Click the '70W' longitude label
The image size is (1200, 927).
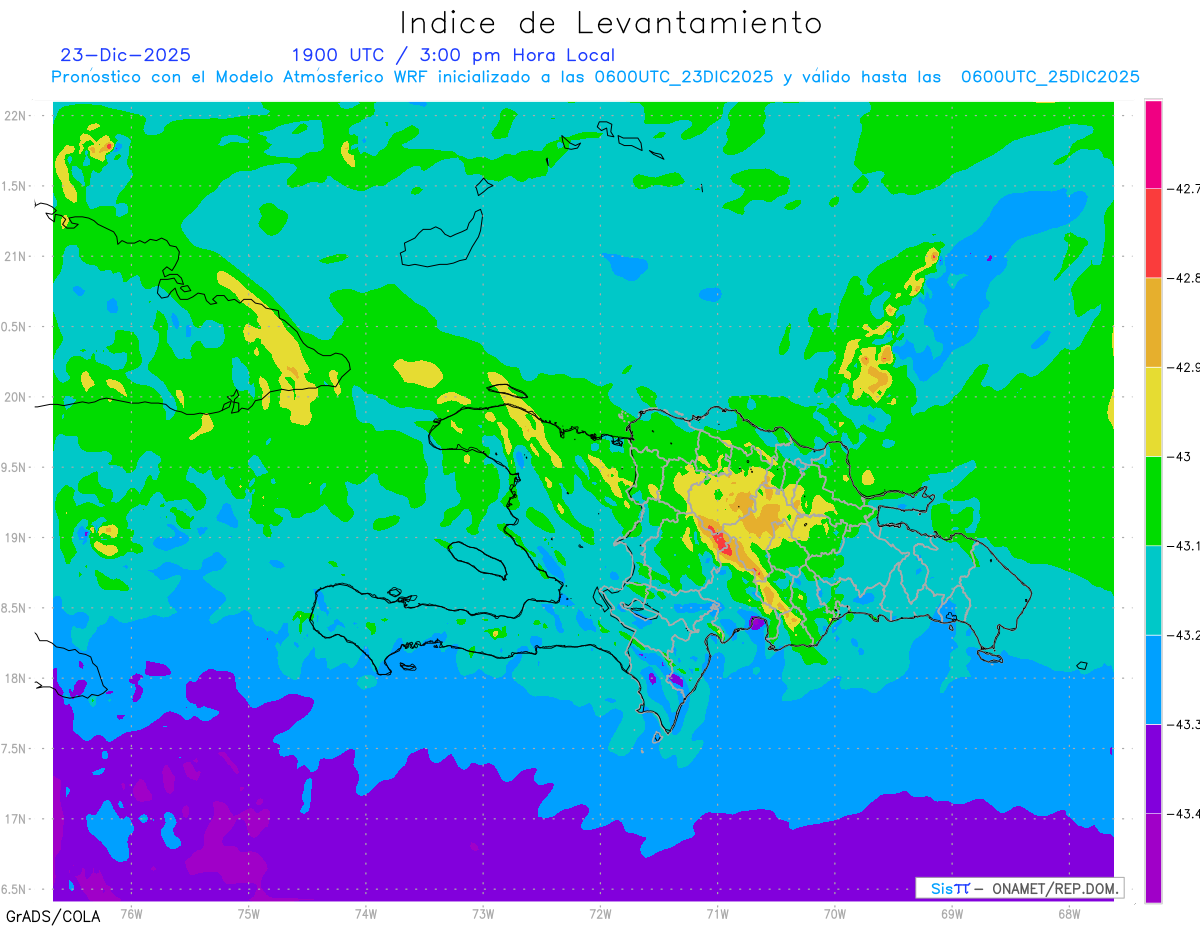[x=835, y=913]
